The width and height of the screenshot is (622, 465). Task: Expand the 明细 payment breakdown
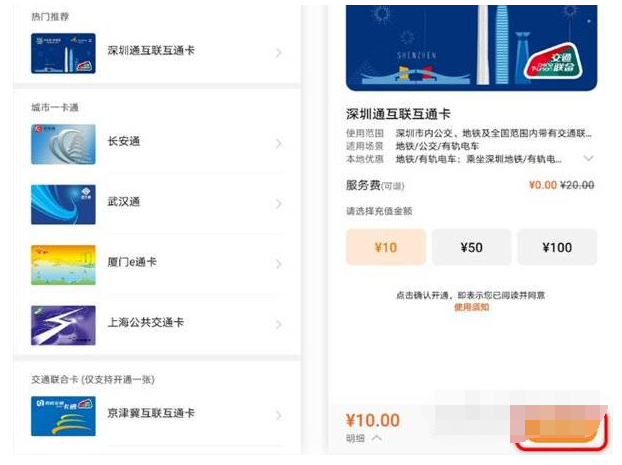[364, 438]
